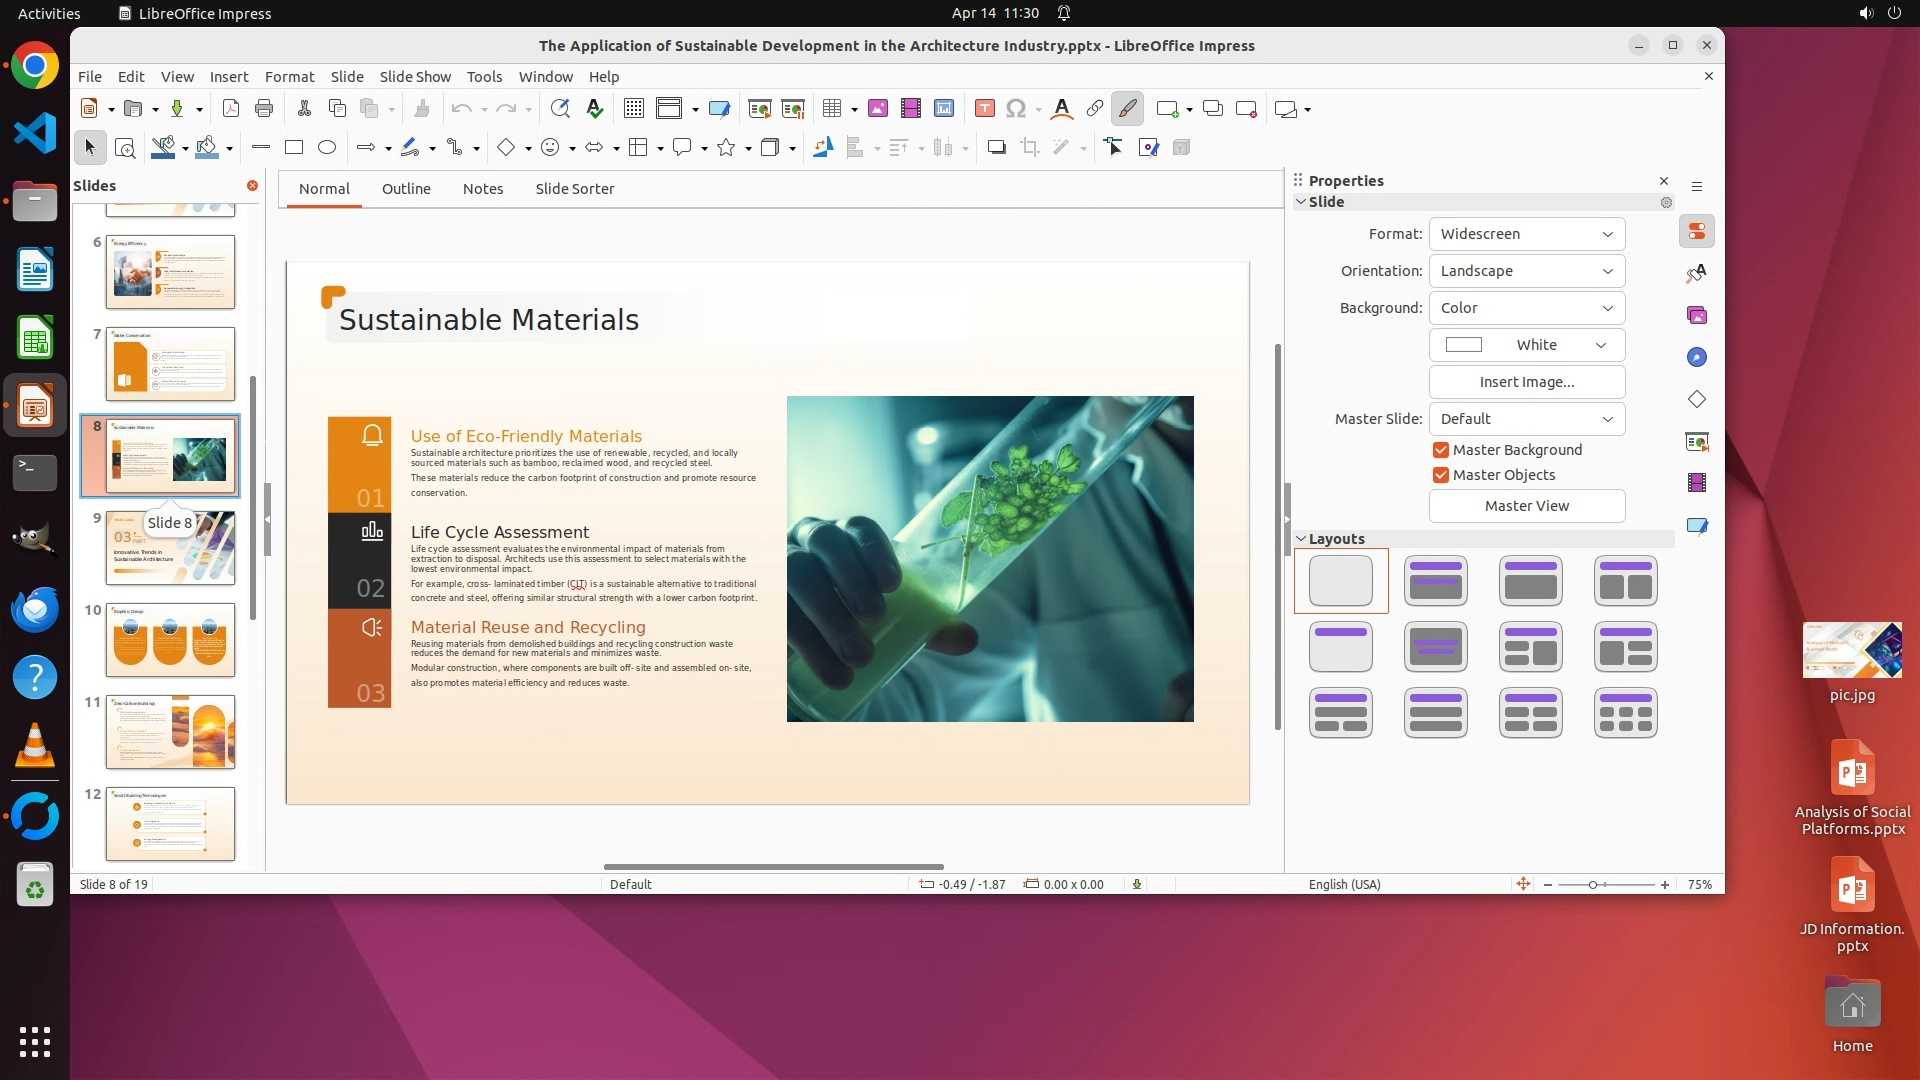This screenshot has height=1080, width=1920.
Task: Click the Insert Text Box icon
Action: (x=984, y=109)
